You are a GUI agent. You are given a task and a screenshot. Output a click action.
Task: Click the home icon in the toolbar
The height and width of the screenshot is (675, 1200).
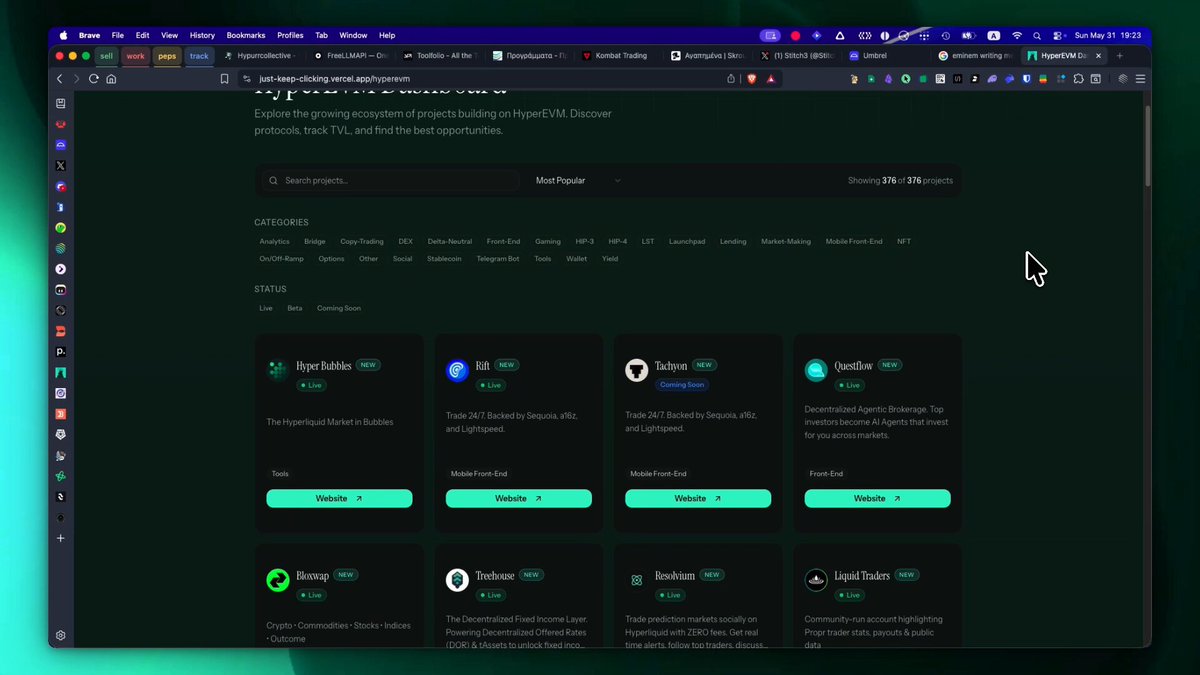[111, 79]
